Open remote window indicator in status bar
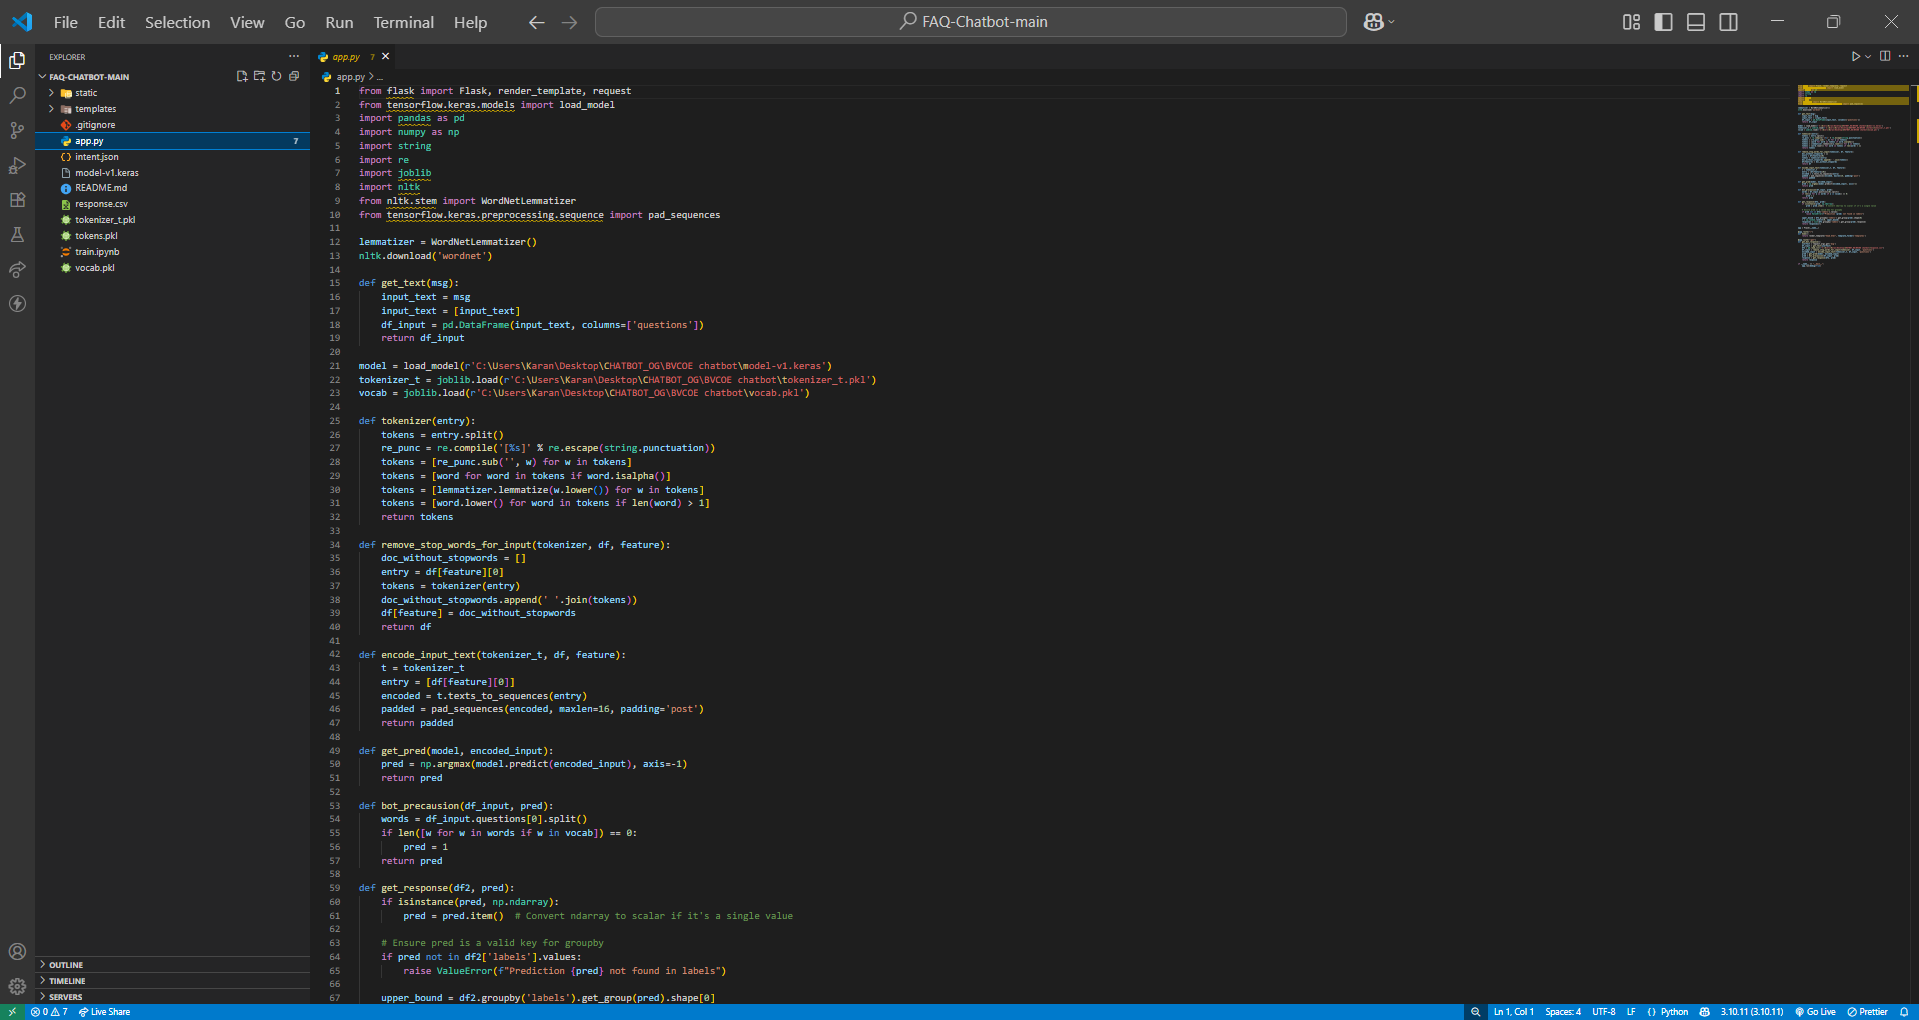This screenshot has height=1020, width=1919. click(x=12, y=1012)
